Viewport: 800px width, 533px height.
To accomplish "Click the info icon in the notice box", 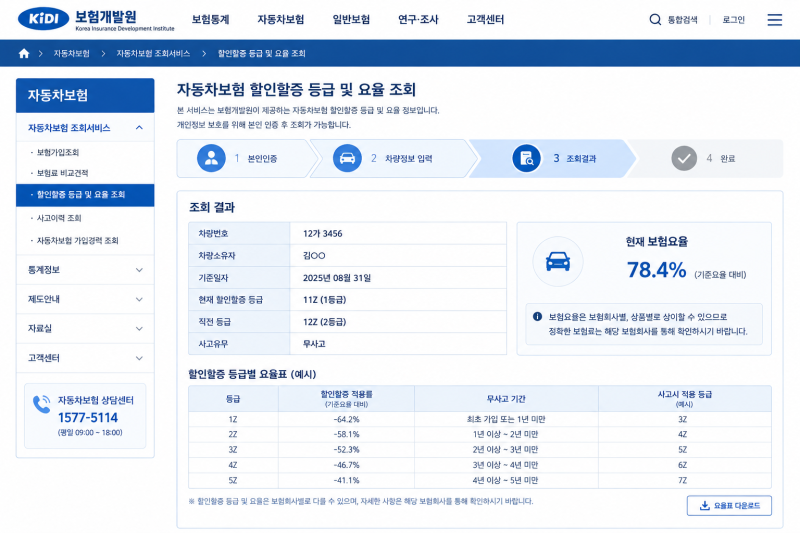I will pyautogui.click(x=537, y=316).
